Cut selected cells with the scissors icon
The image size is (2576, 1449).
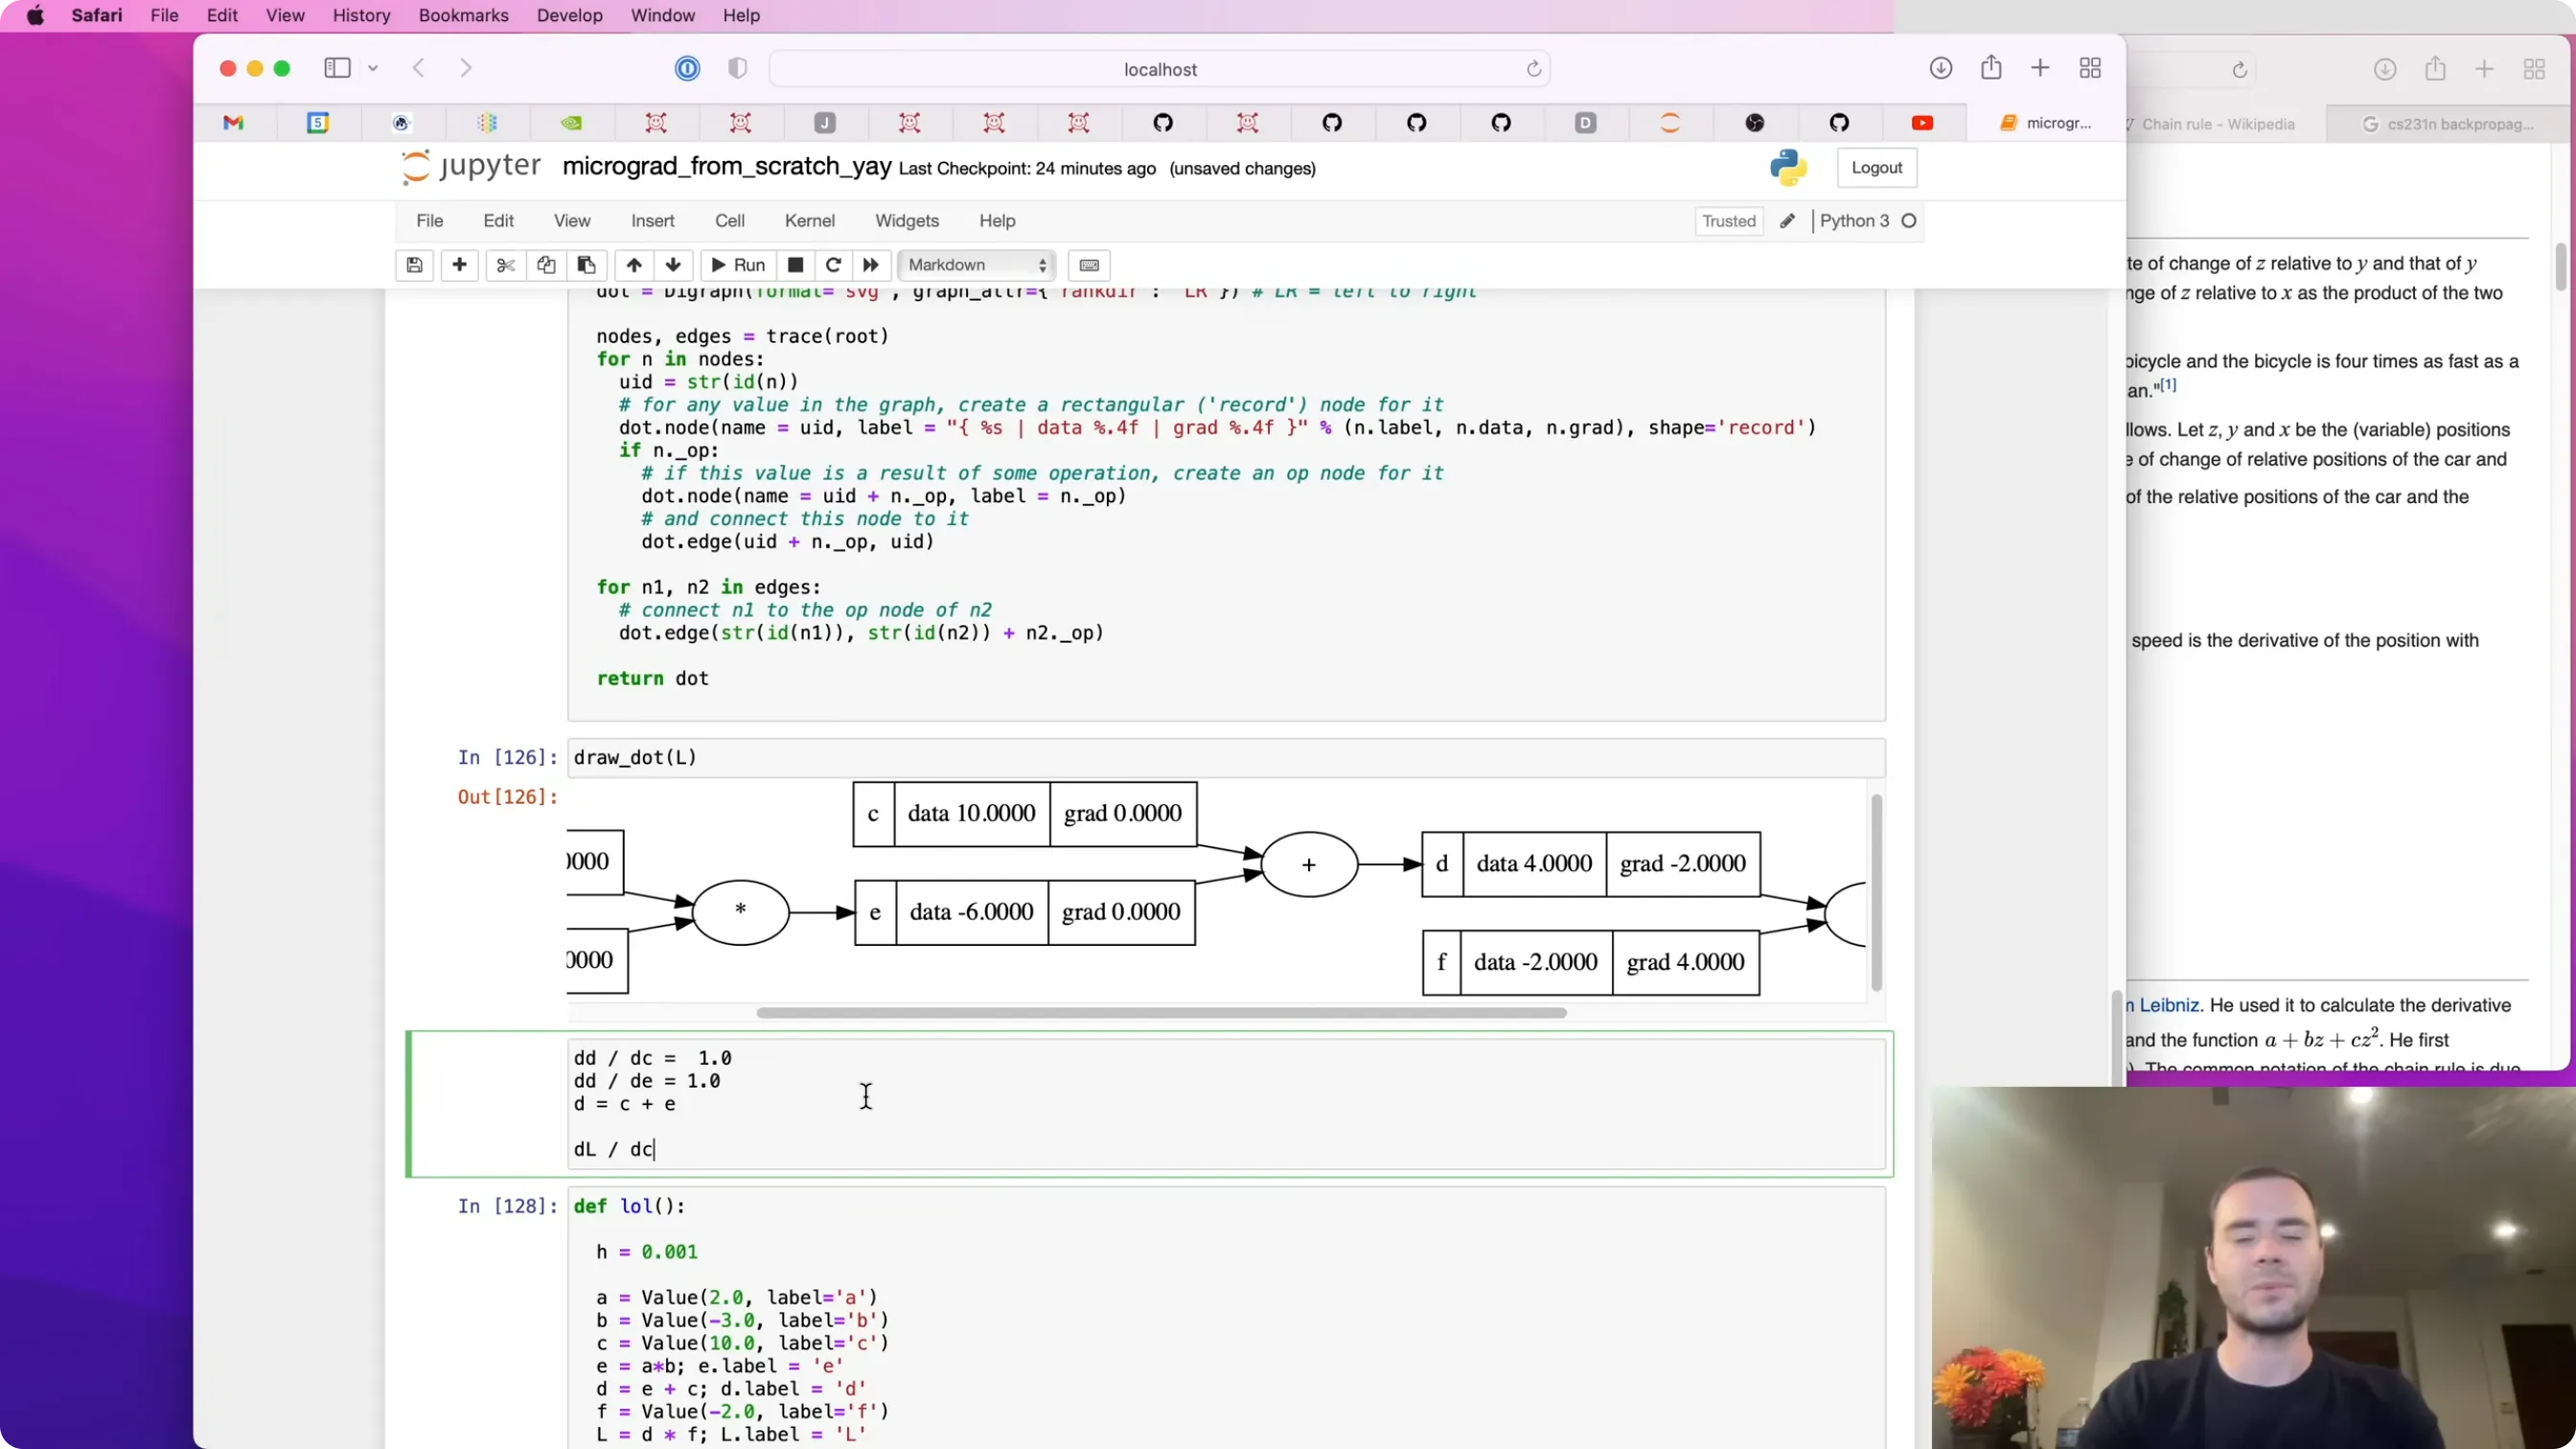(x=505, y=265)
